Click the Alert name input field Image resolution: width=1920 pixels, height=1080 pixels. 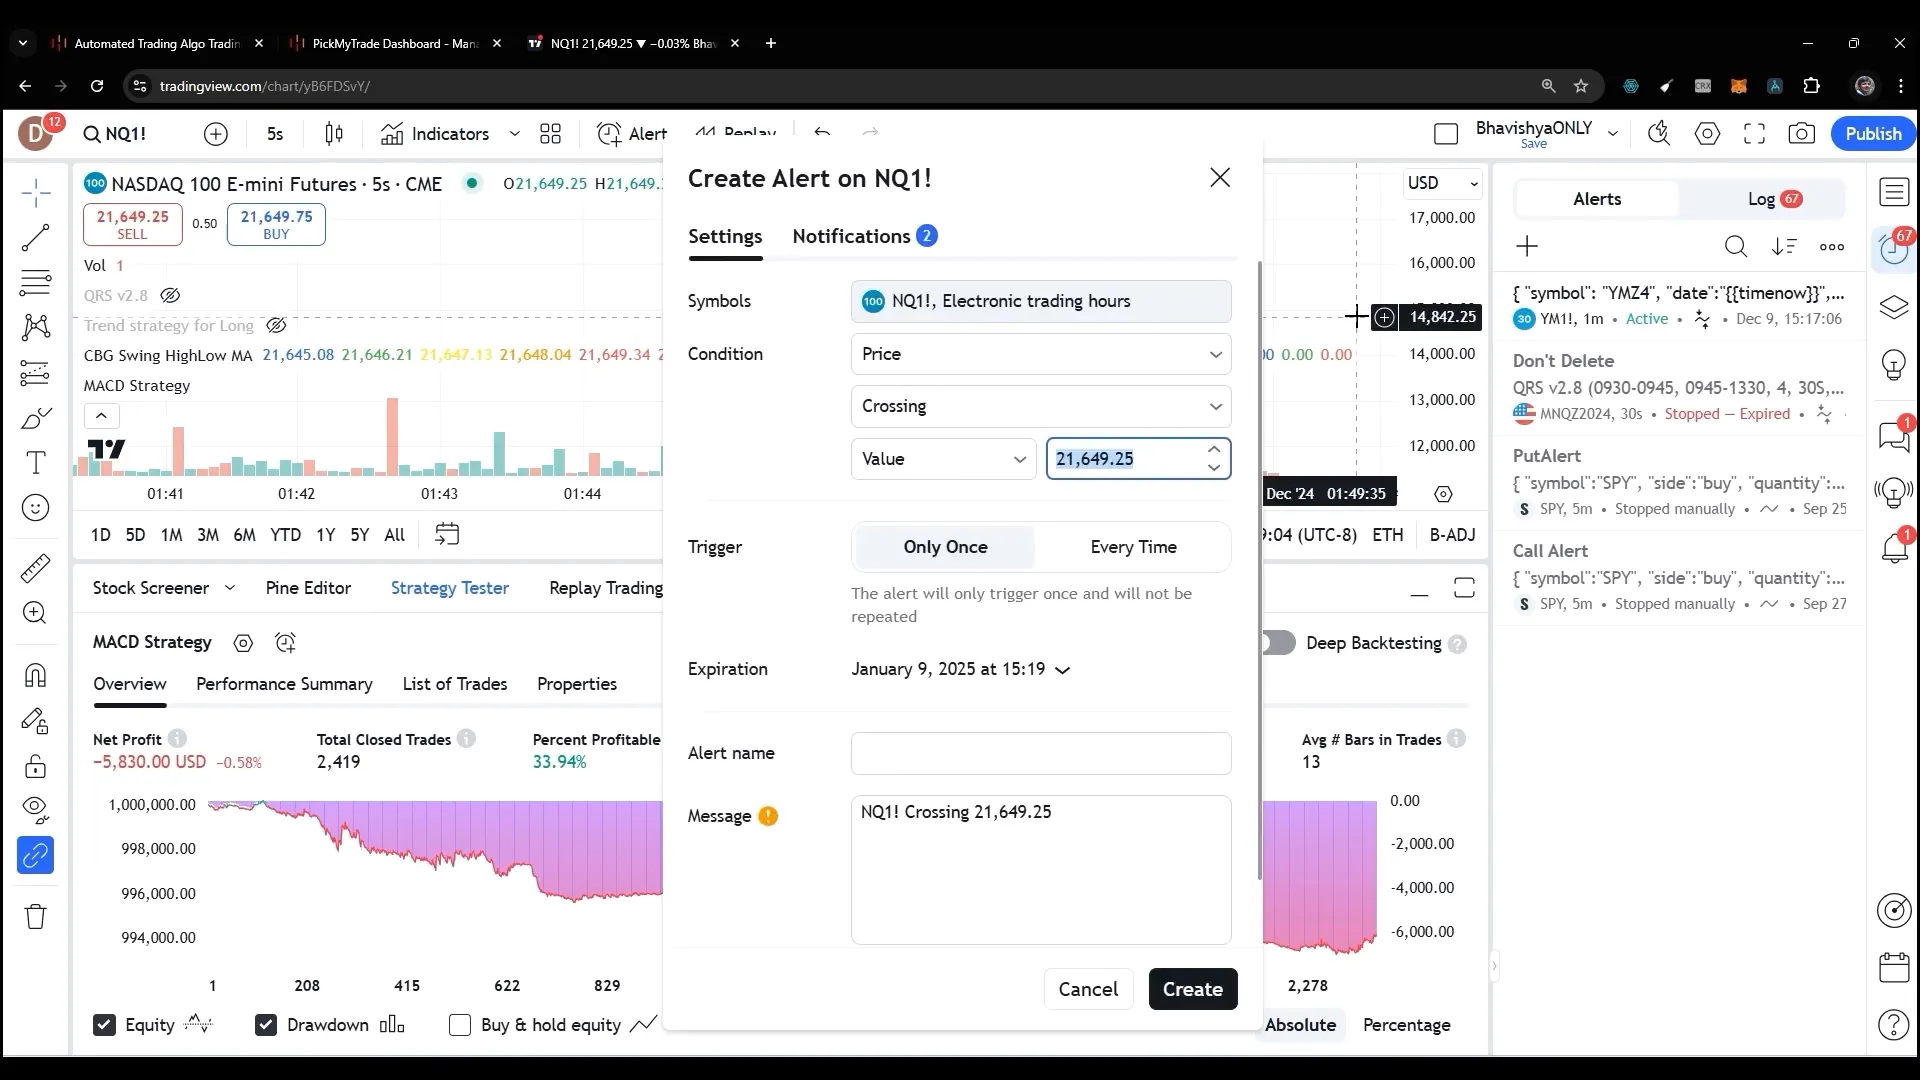point(1040,753)
